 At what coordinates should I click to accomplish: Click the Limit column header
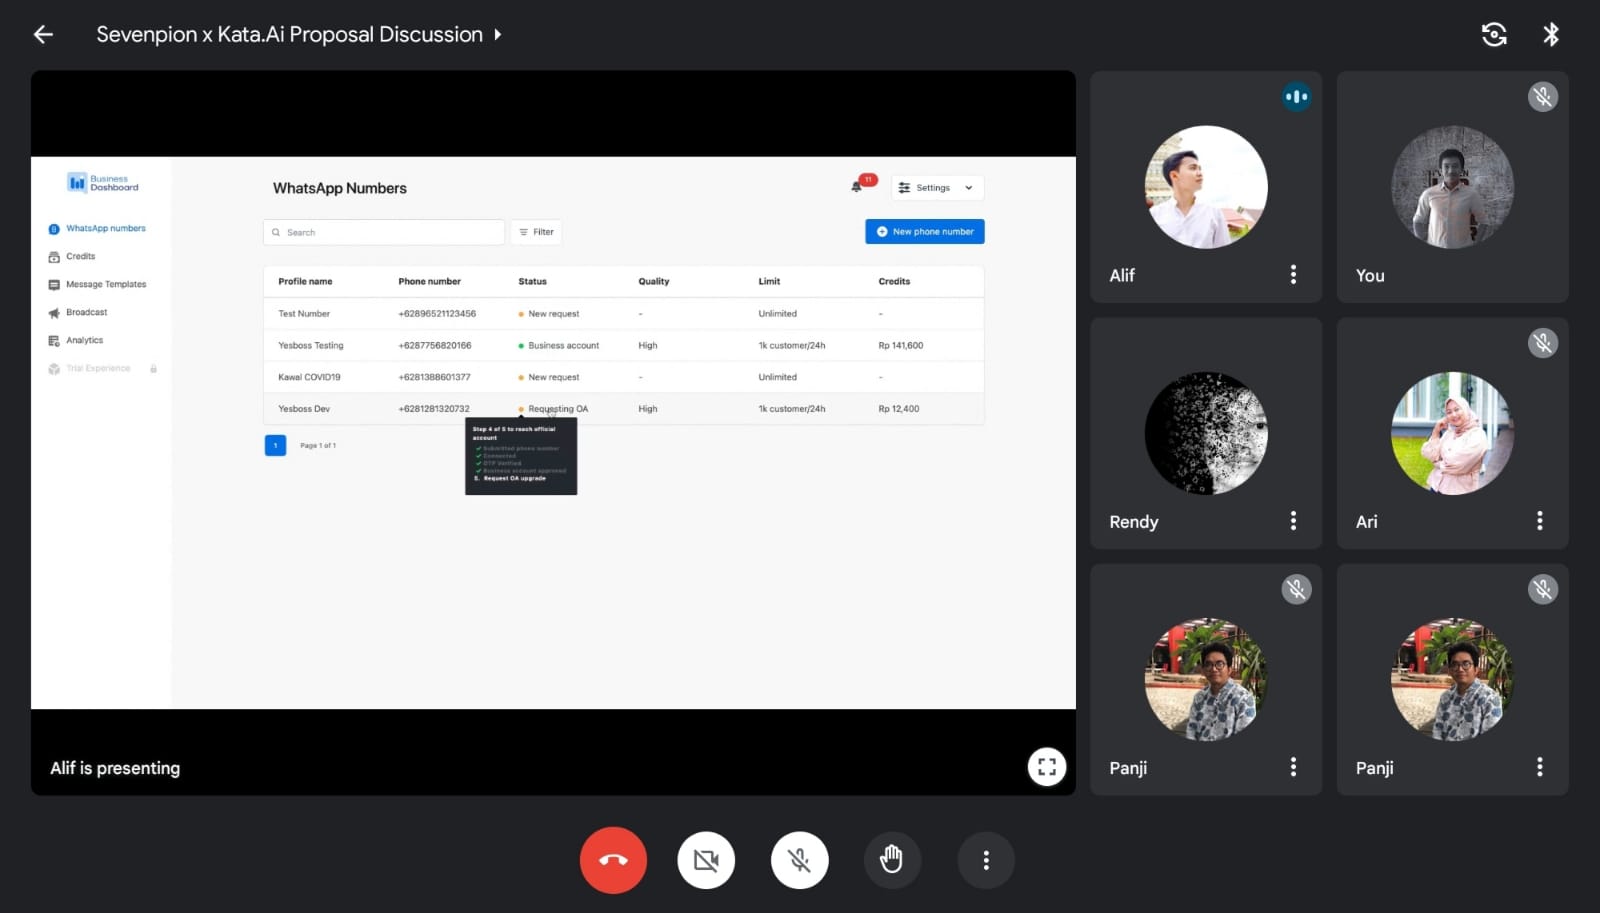coord(769,282)
